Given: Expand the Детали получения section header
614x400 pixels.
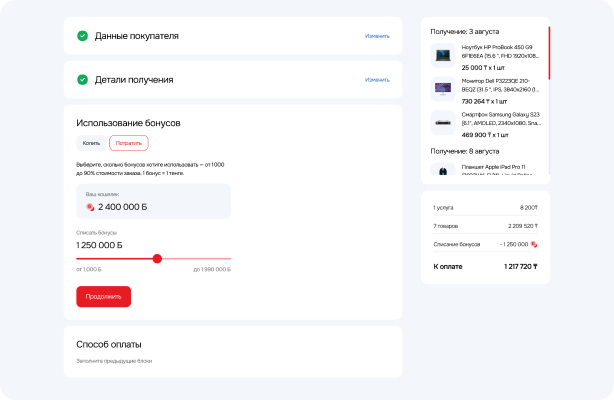Looking at the screenshot, I should tap(134, 79).
